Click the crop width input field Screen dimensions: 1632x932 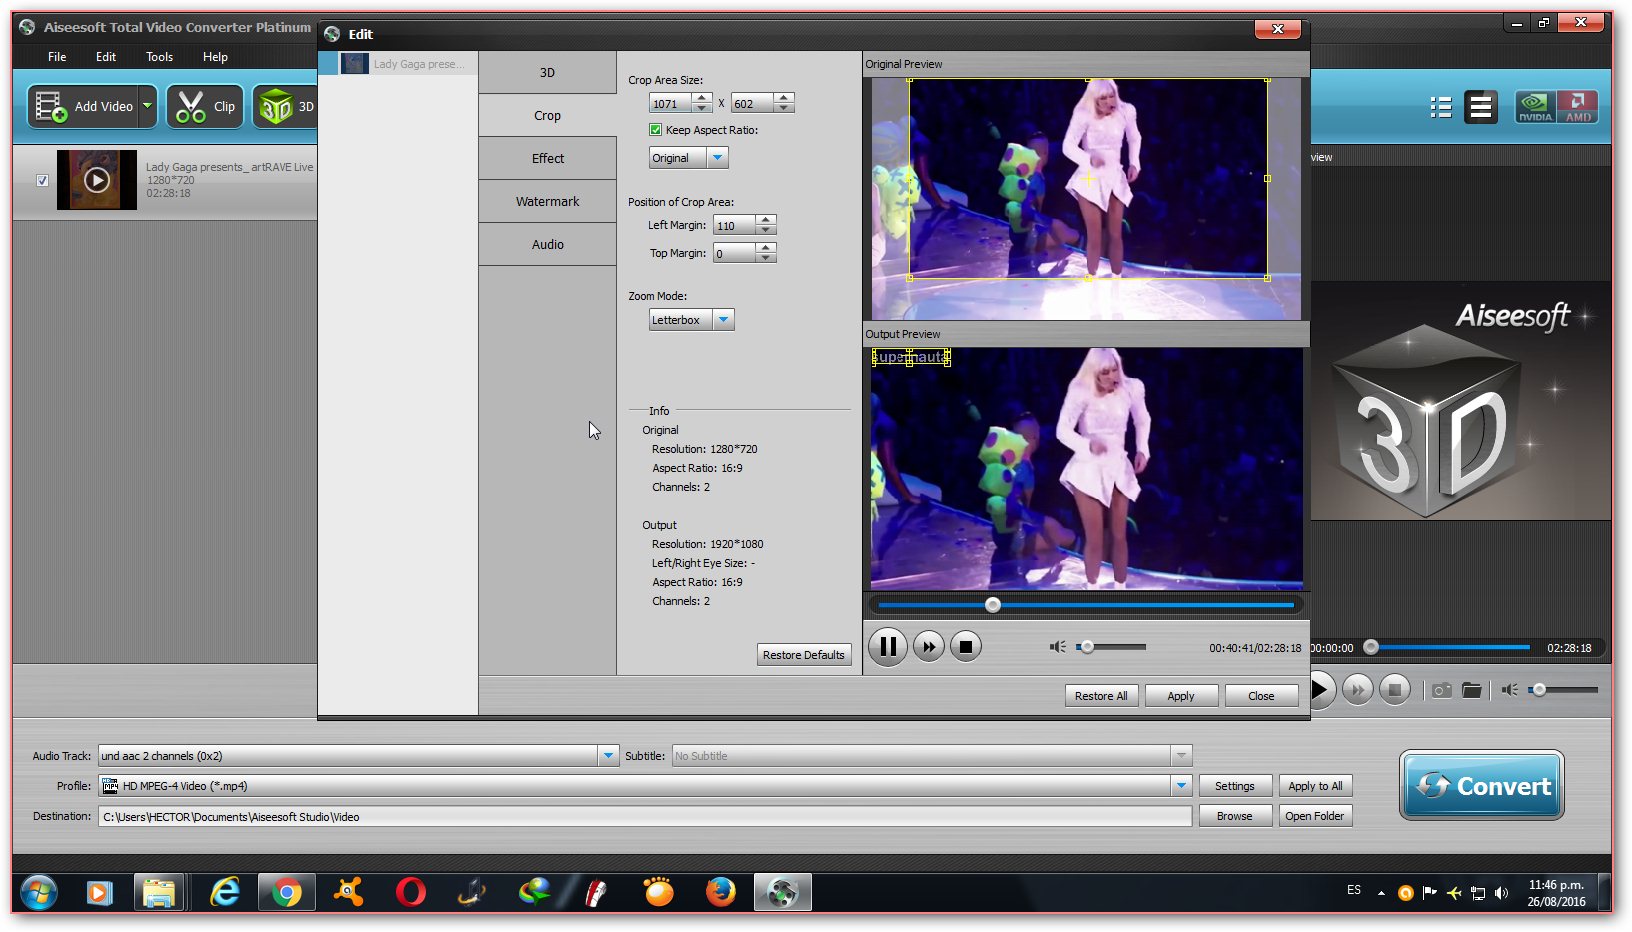tap(670, 103)
